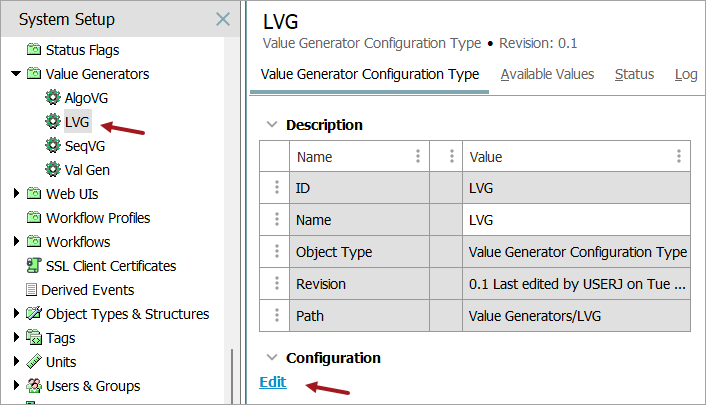Screen dimensions: 706x405
Task: Click the Object Types & Structures icon
Action: pyautogui.click(x=34, y=313)
